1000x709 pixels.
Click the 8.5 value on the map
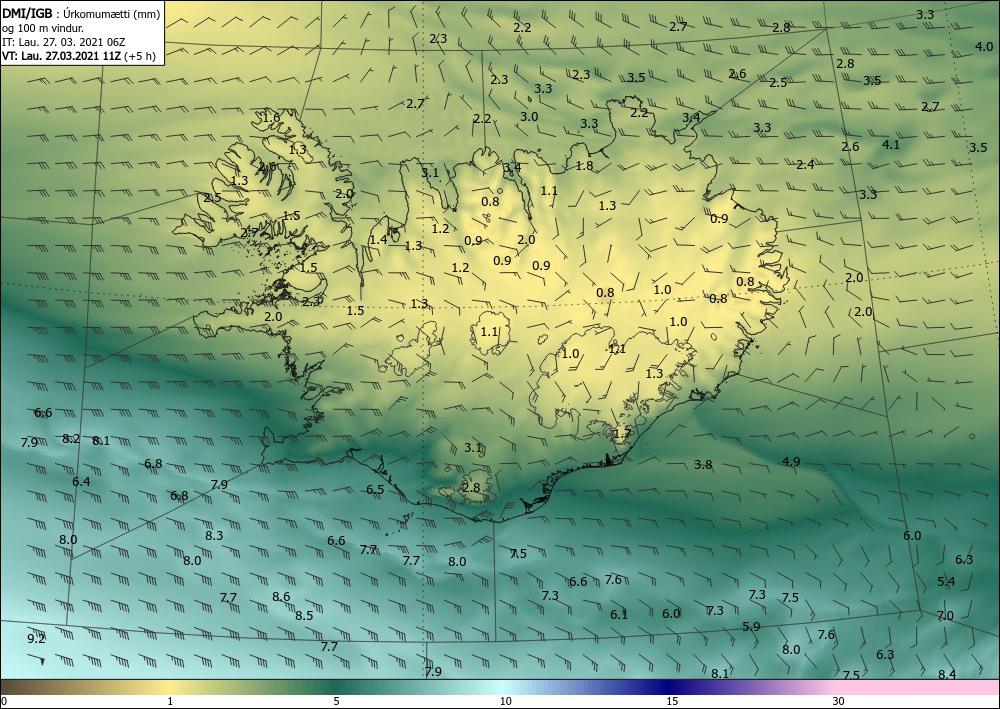coord(304,615)
